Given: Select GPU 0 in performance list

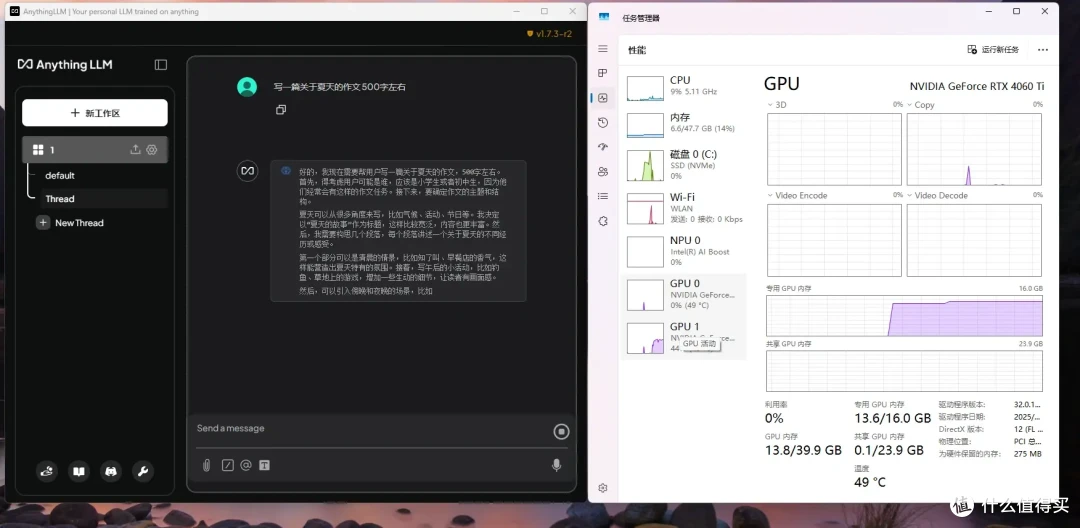Looking at the screenshot, I should (684, 294).
